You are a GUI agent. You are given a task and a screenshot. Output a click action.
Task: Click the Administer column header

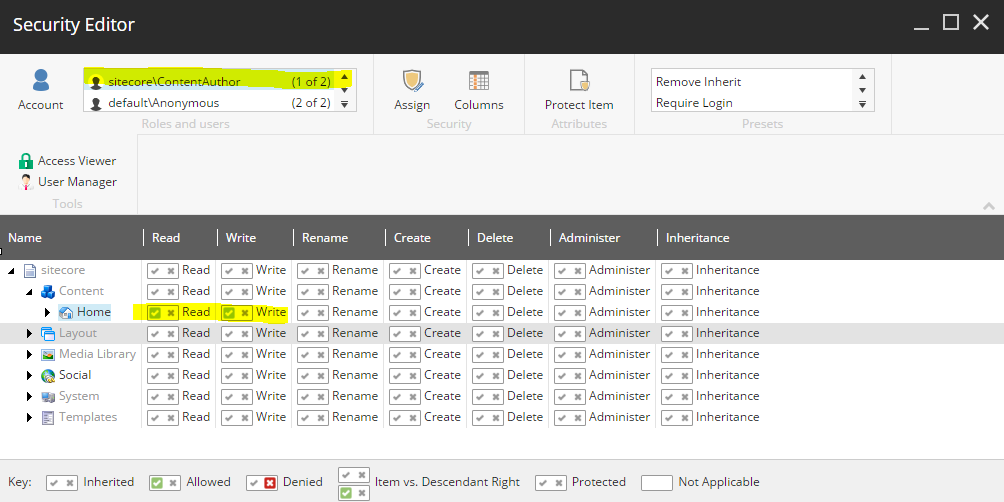589,238
